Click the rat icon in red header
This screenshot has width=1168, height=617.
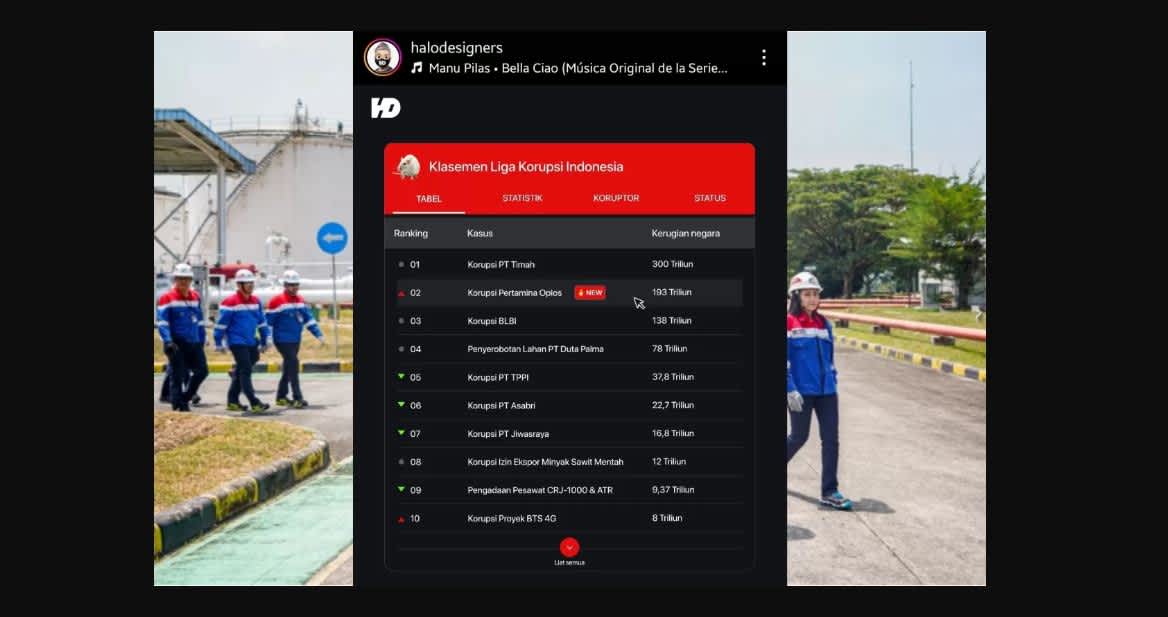click(x=408, y=166)
